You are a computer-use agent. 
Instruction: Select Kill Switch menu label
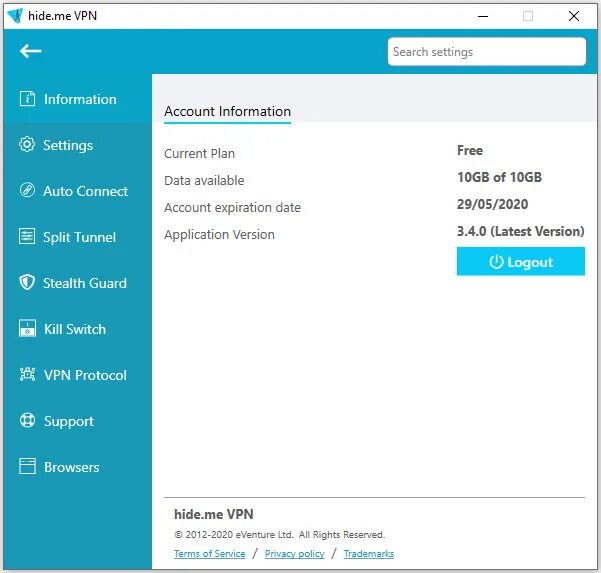tap(75, 329)
